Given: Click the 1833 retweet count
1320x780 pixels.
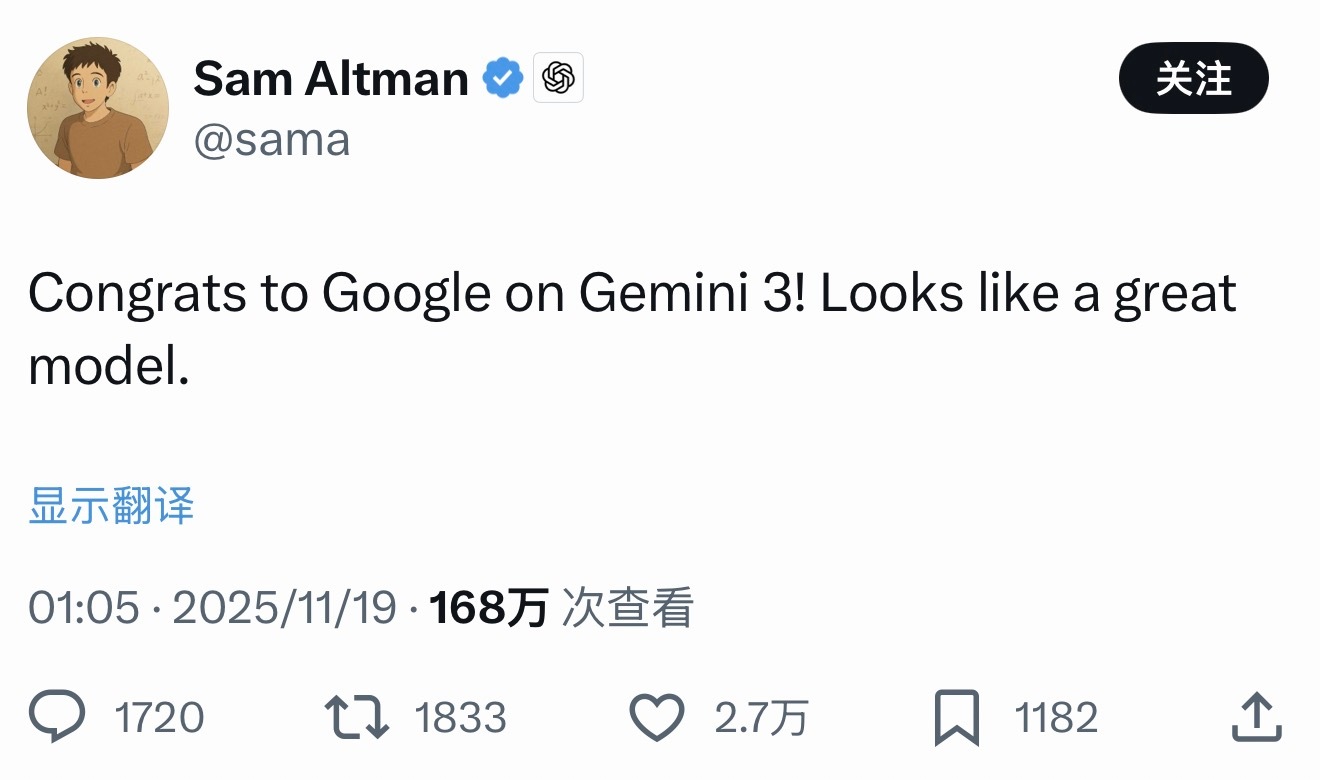Looking at the screenshot, I should [x=460, y=718].
